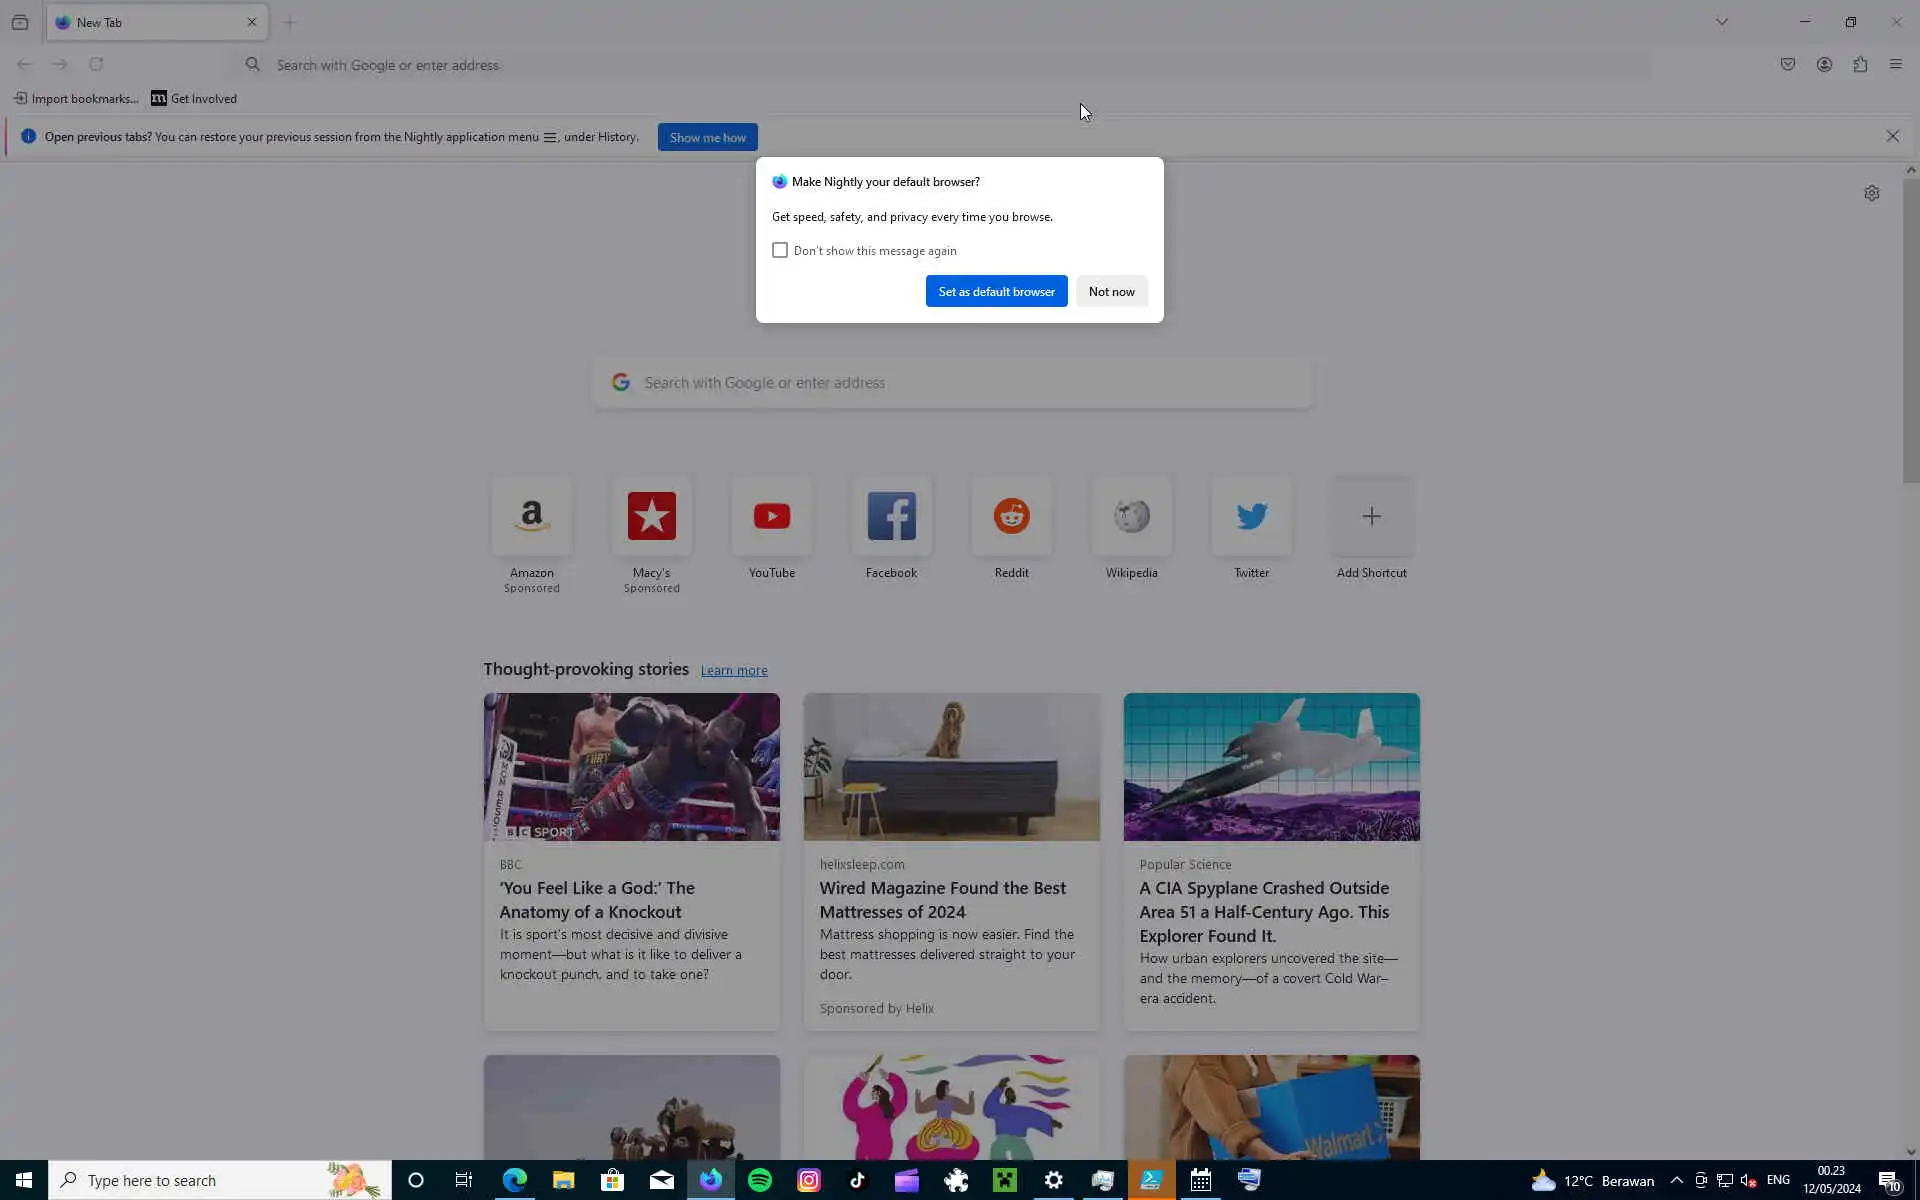Check Don't show this message again

pyautogui.click(x=780, y=250)
